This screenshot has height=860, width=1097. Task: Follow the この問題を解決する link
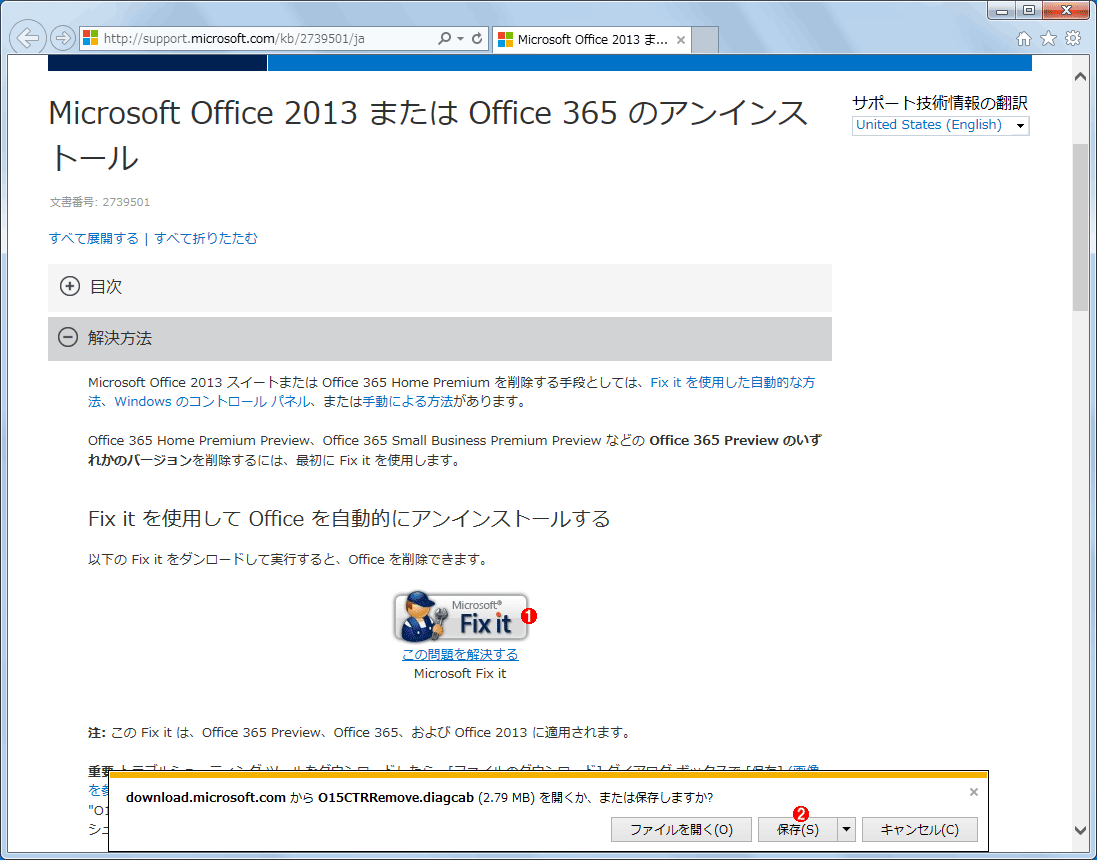point(459,653)
